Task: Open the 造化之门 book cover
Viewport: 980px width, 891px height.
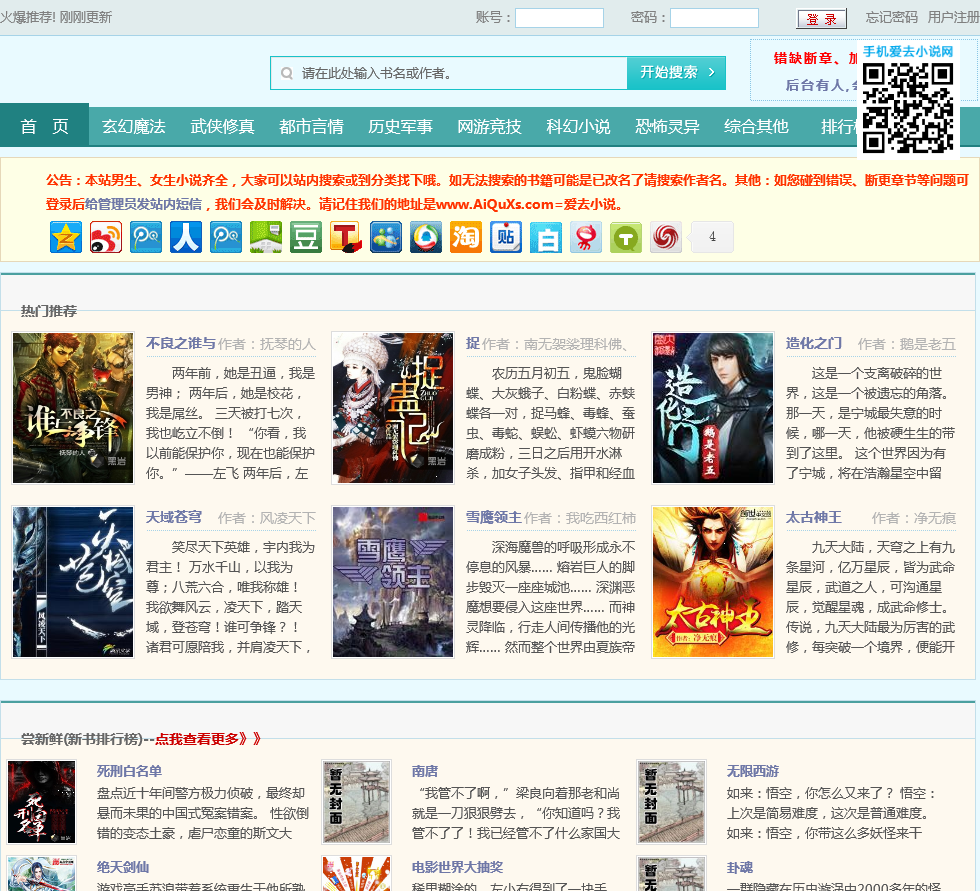Action: (x=713, y=408)
